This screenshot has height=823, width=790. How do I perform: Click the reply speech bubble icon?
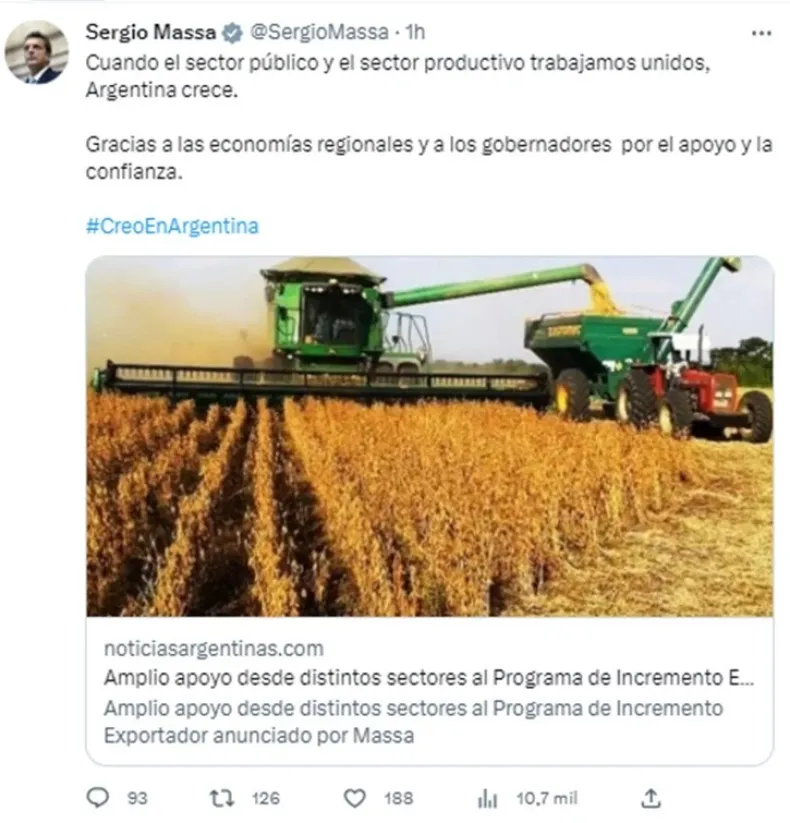click(98, 798)
